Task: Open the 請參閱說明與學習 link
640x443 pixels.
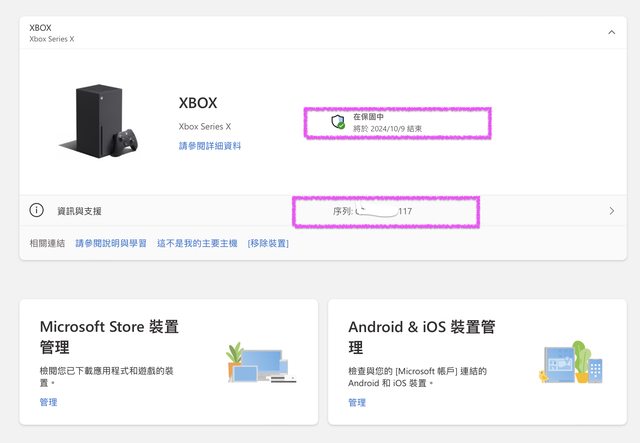Action: [x=111, y=243]
